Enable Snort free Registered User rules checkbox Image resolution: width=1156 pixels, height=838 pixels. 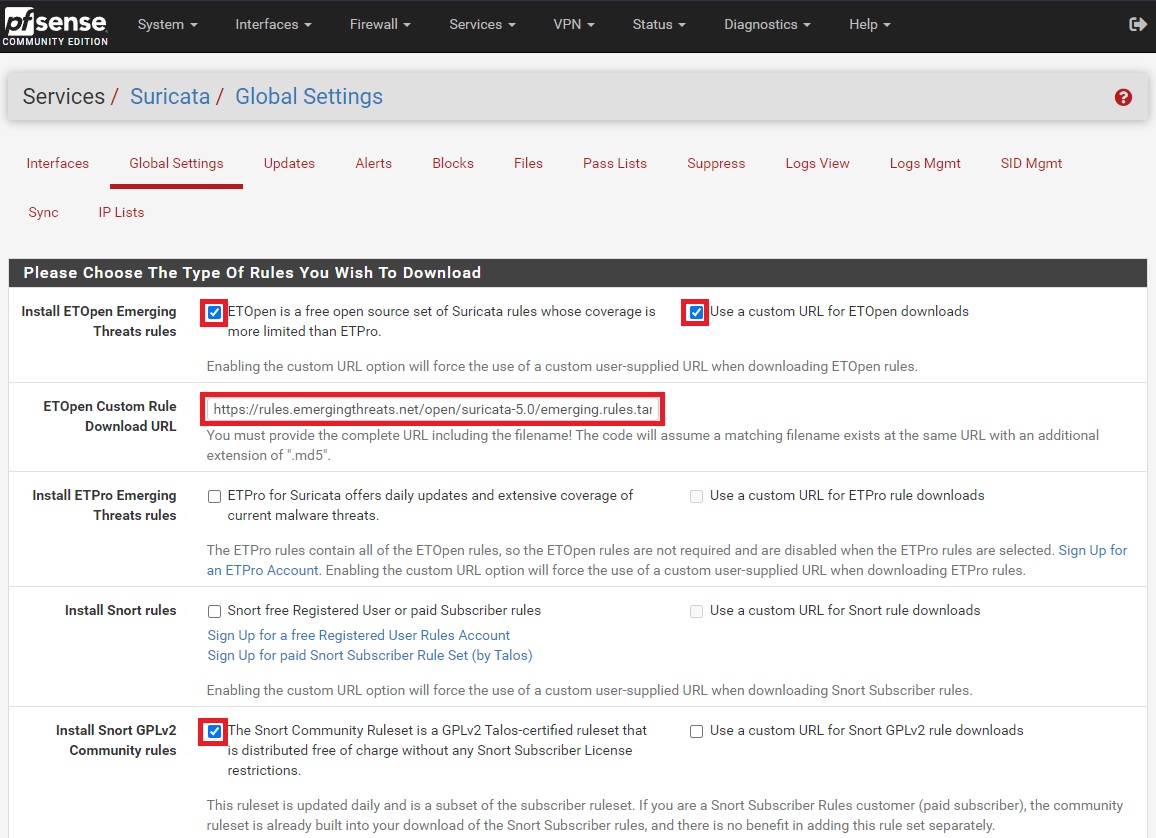(214, 612)
